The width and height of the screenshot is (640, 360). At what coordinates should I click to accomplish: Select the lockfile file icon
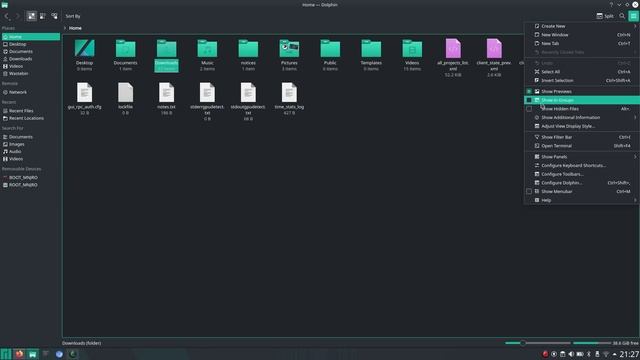[x=125, y=93]
